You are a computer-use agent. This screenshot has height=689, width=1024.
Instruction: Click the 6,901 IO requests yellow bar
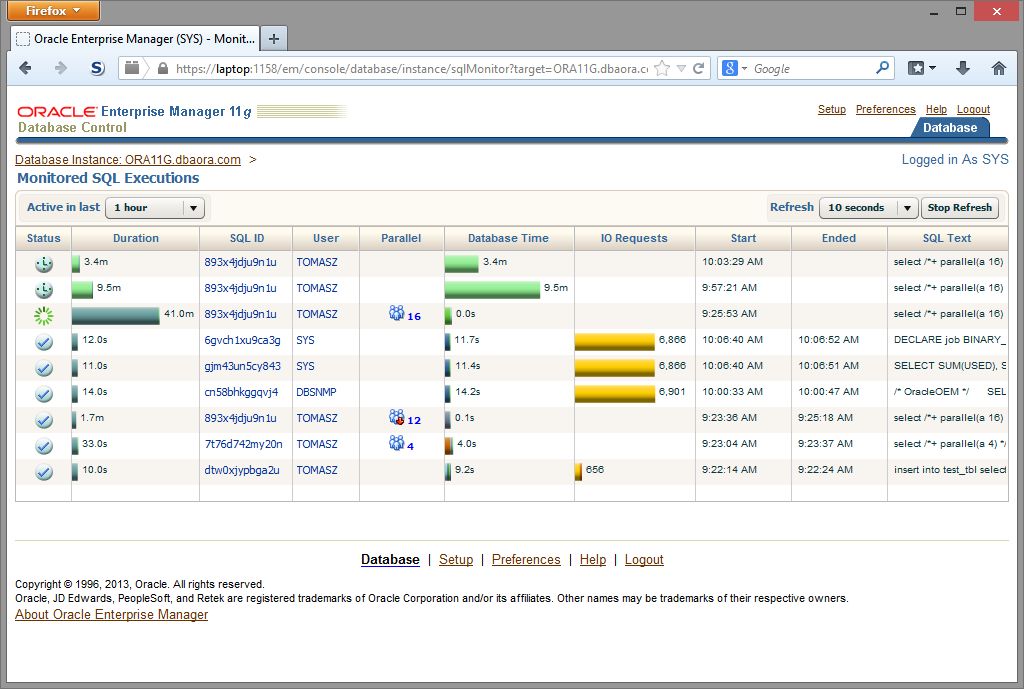(x=615, y=394)
